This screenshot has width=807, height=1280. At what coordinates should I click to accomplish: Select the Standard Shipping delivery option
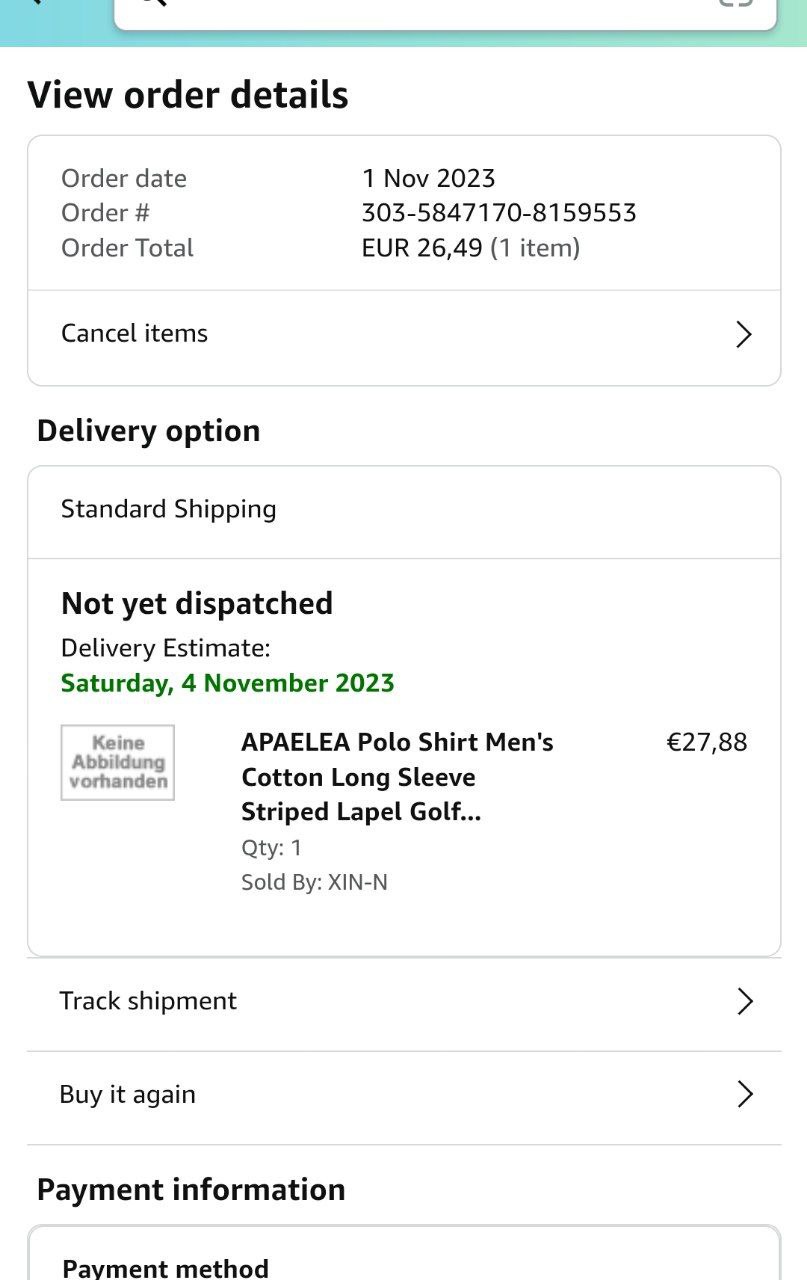[168, 509]
